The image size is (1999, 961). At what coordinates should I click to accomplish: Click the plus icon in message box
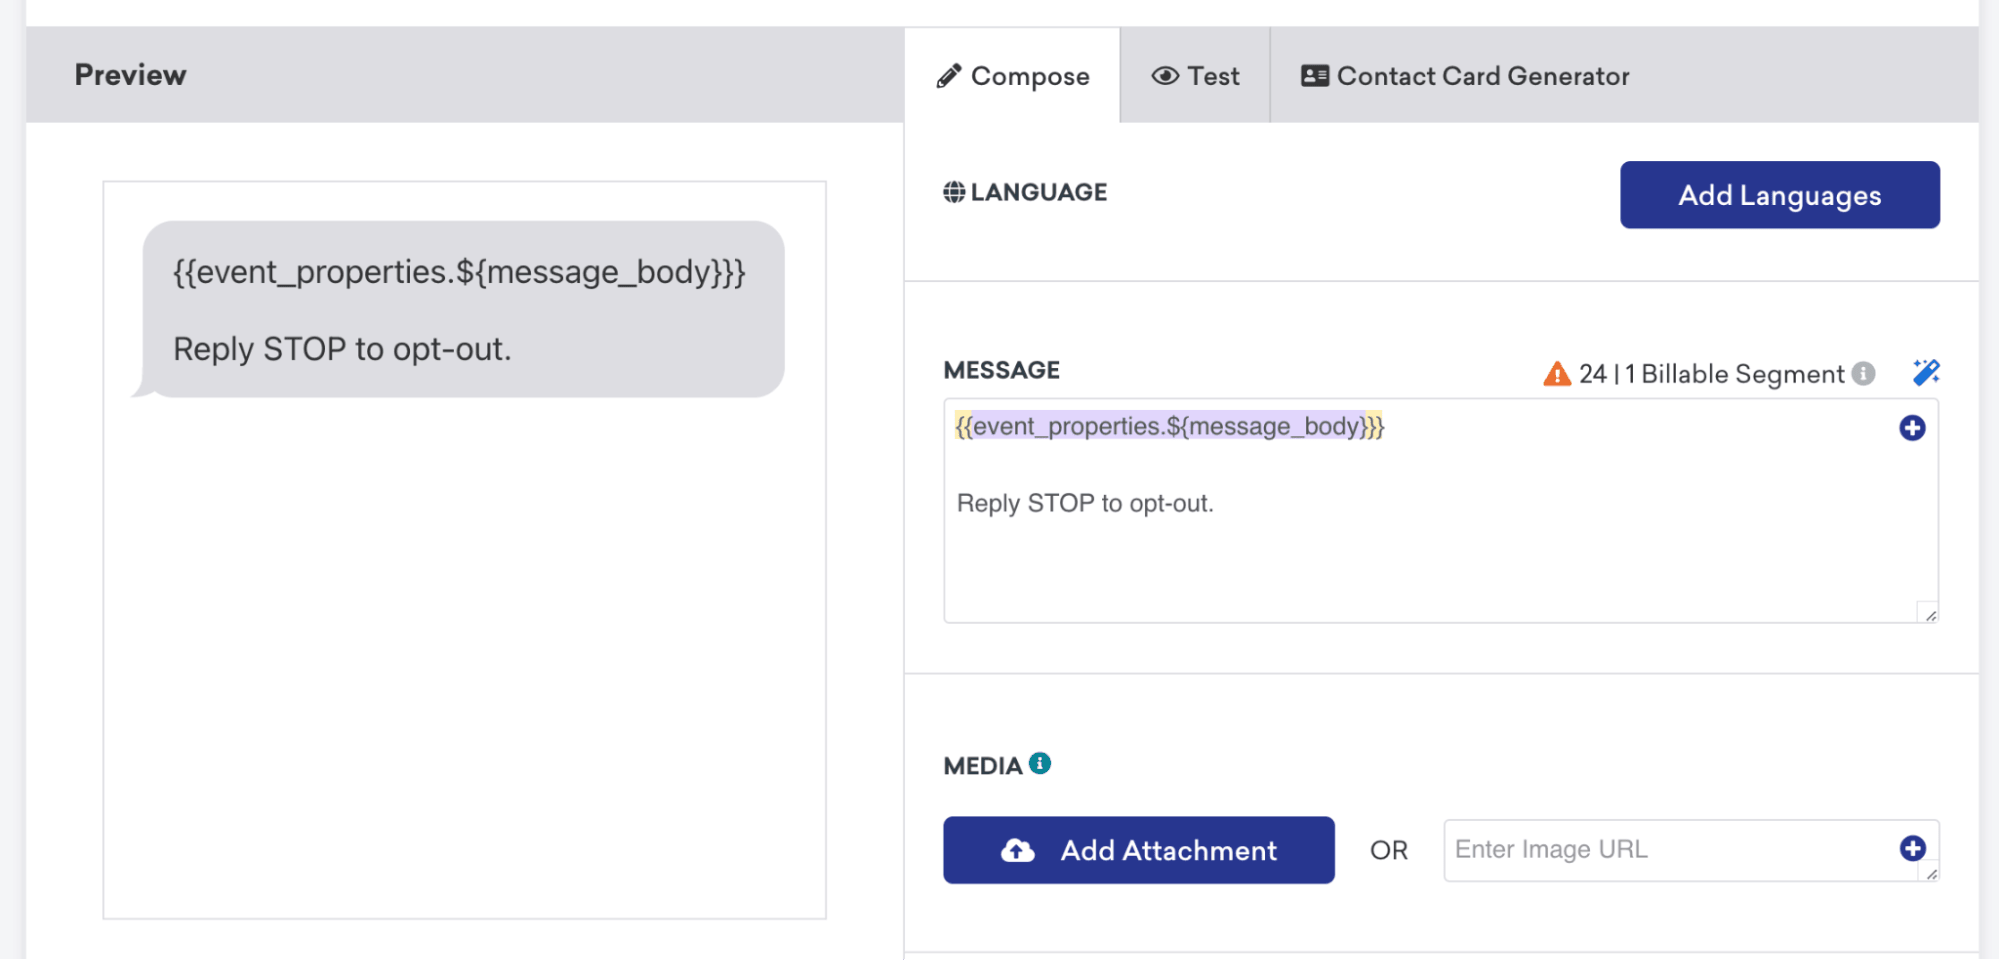click(x=1912, y=428)
